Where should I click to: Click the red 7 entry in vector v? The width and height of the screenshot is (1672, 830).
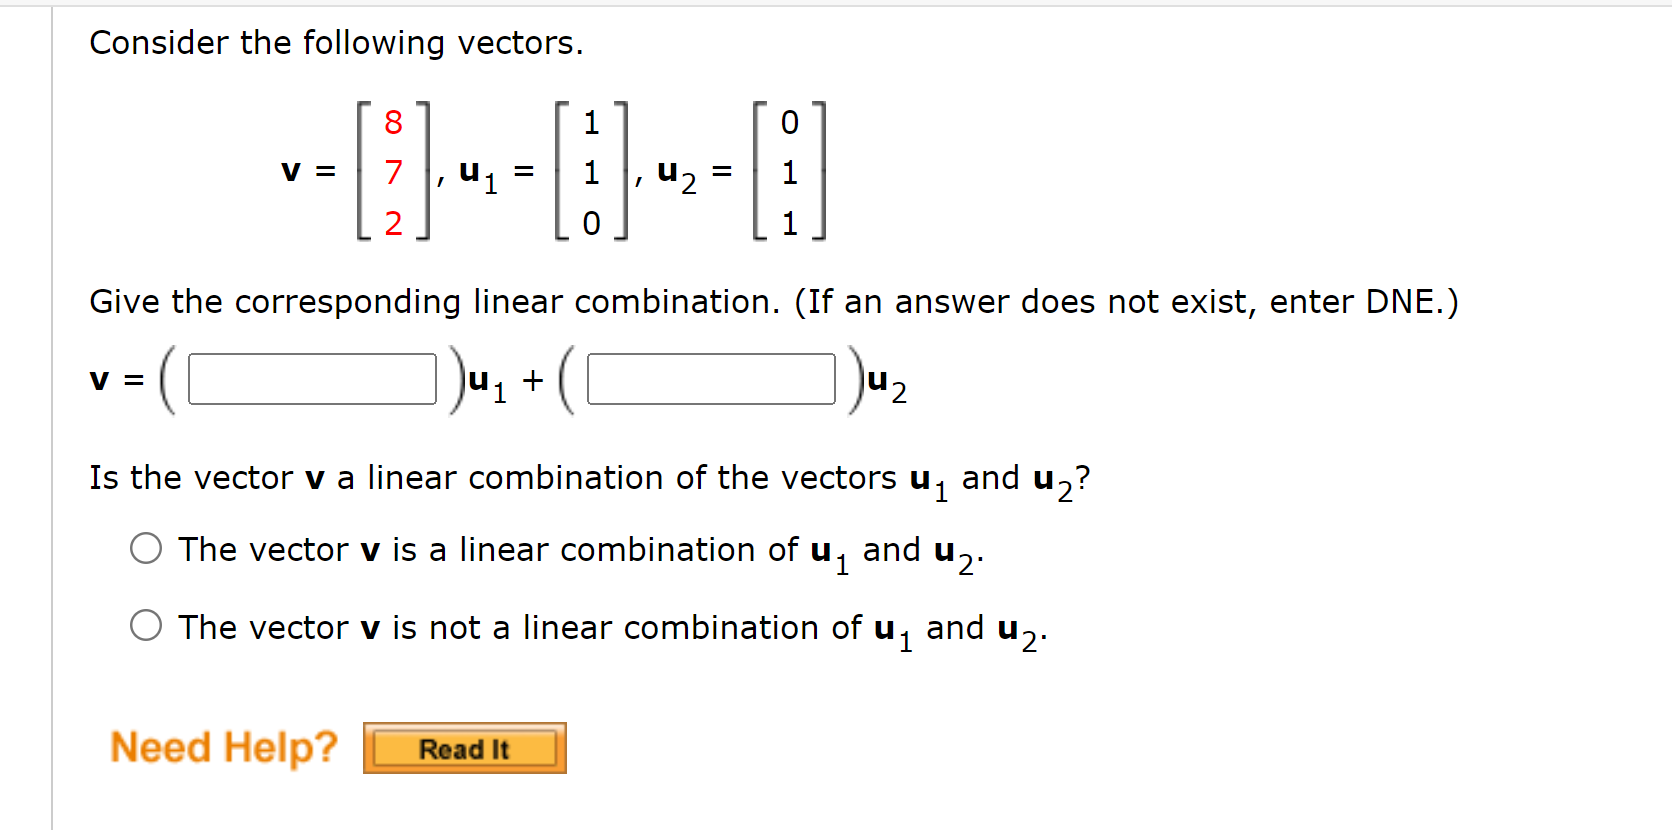393,172
